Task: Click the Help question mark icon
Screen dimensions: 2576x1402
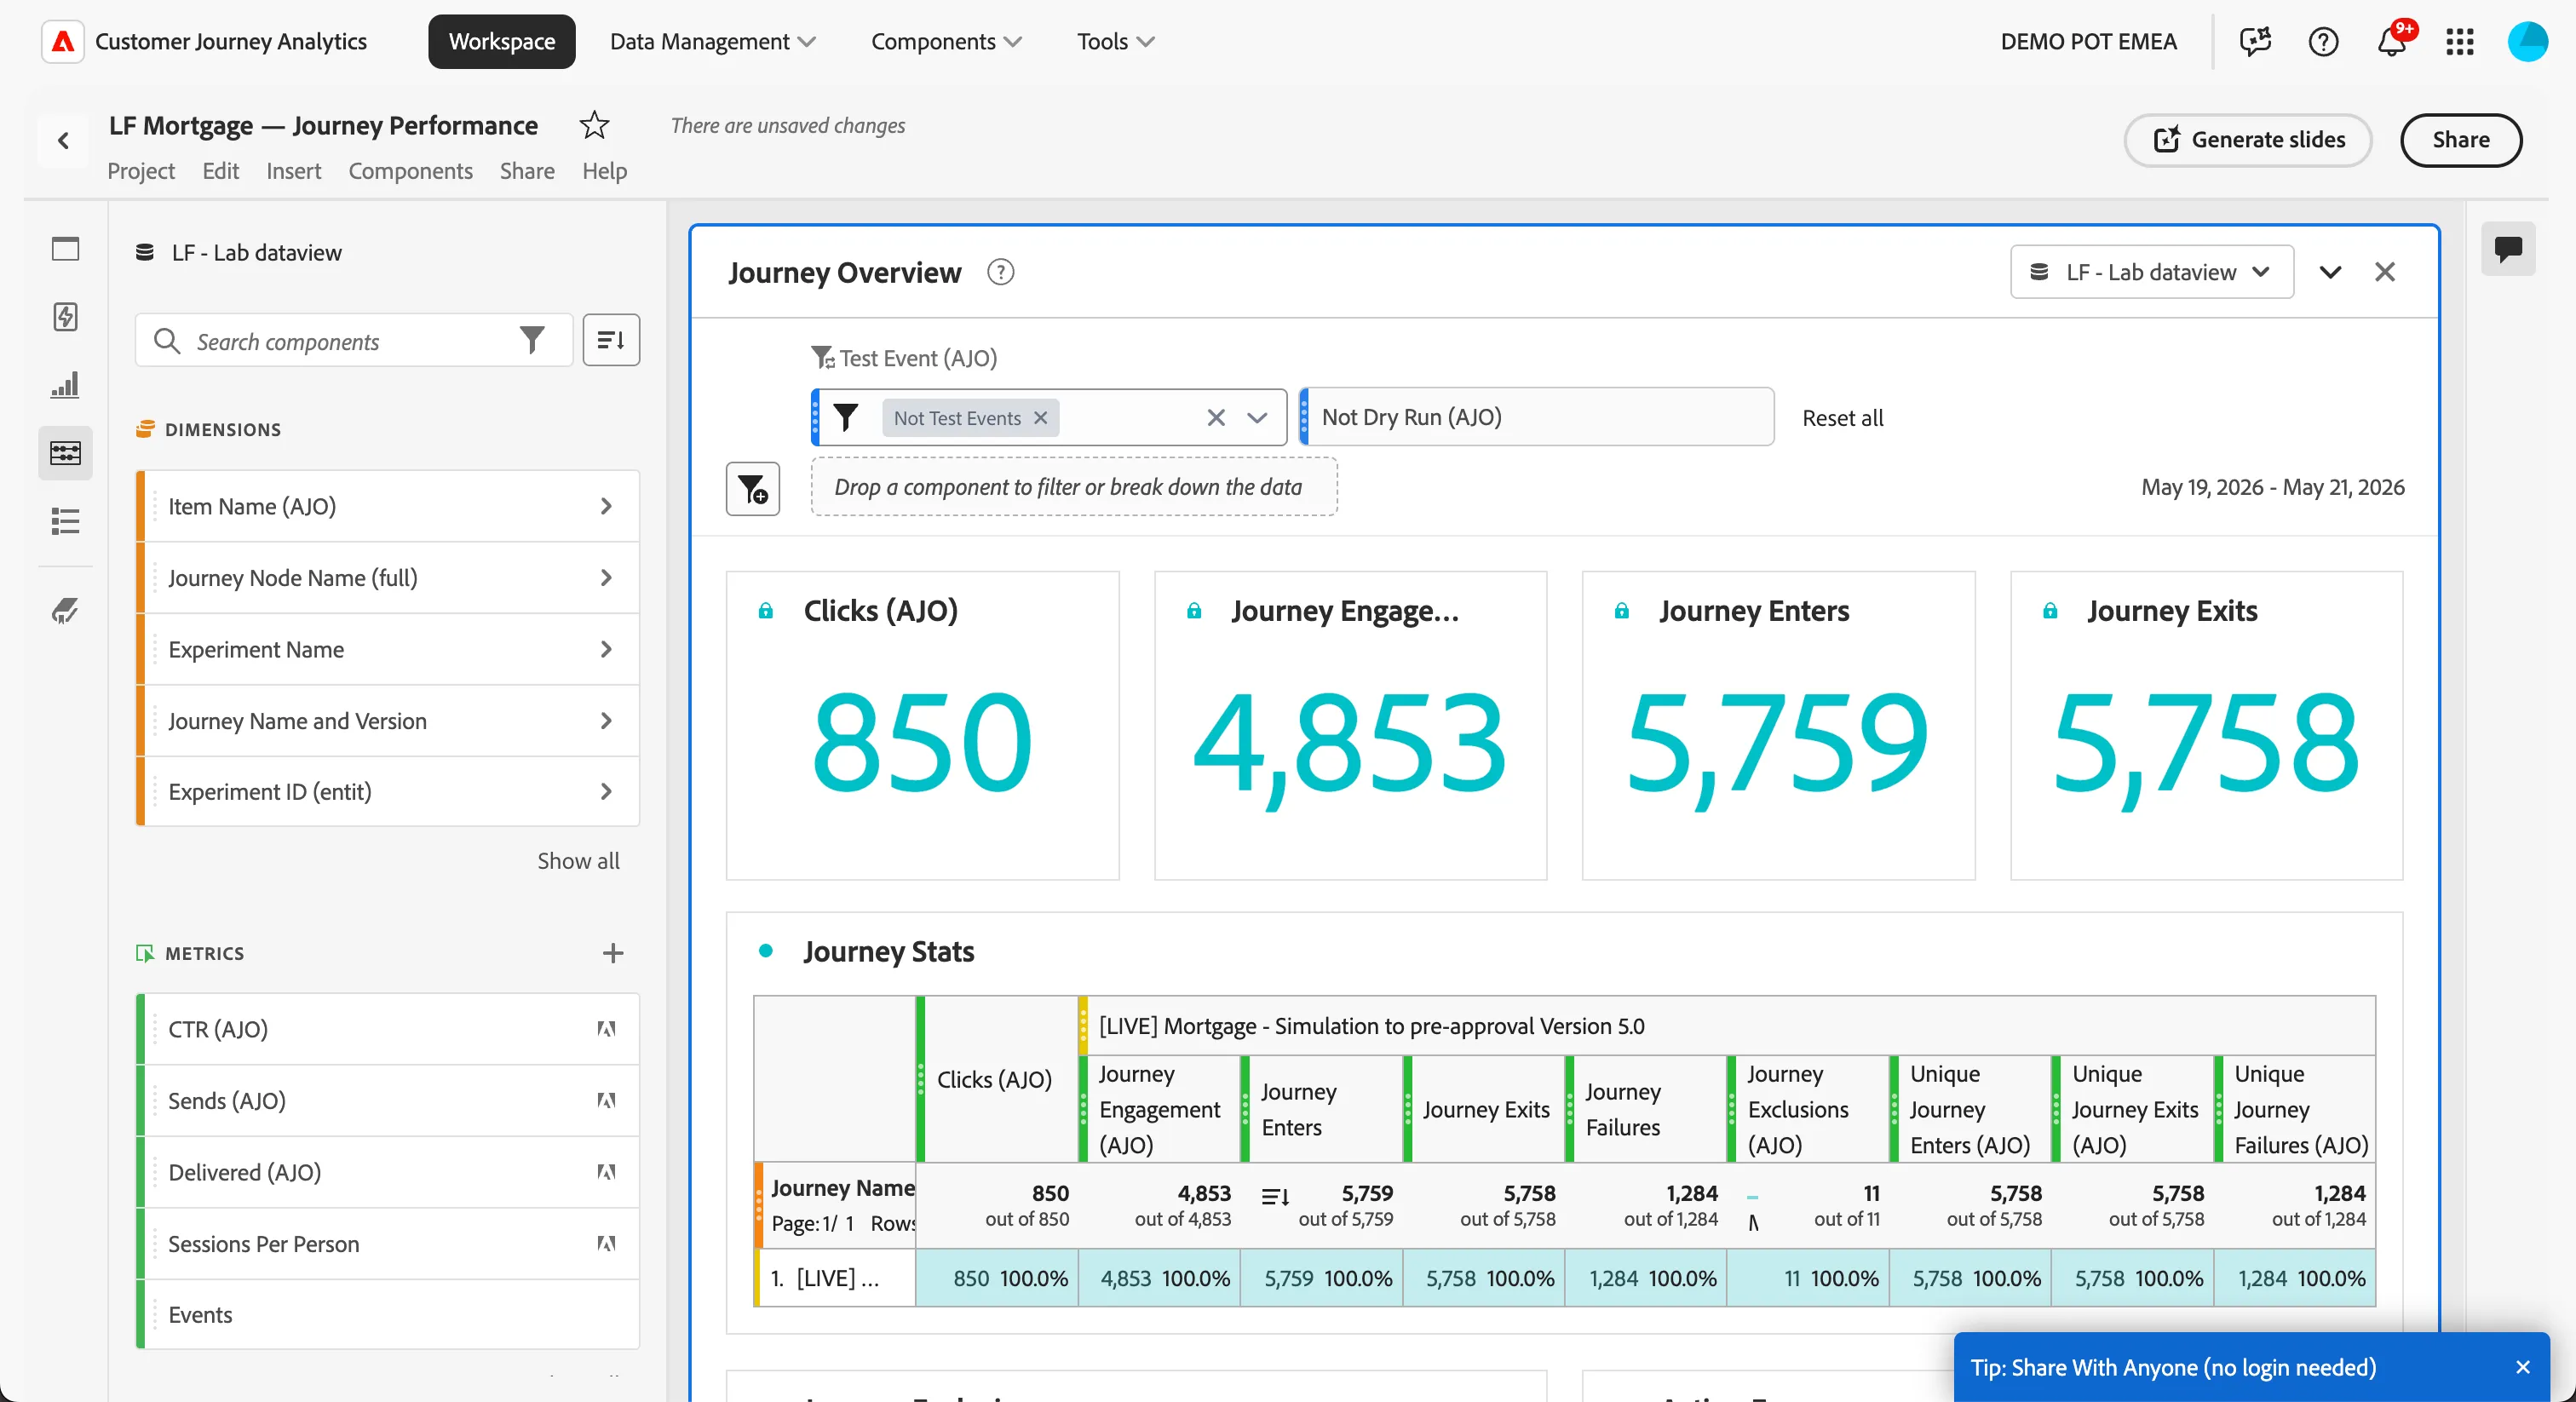Action: pyautogui.click(x=2323, y=41)
